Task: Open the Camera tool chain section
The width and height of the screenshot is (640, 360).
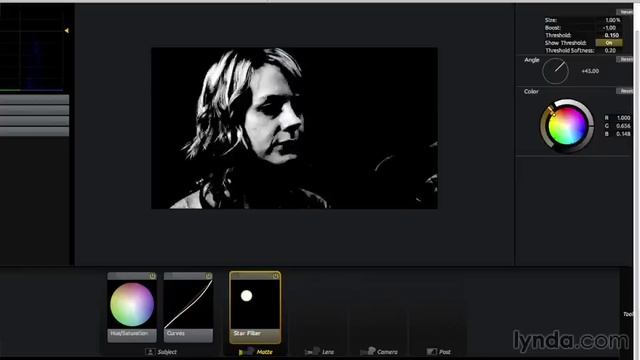Action: coord(379,351)
